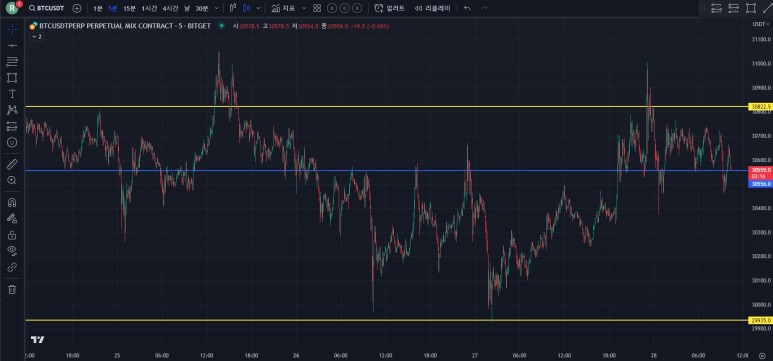
Task: Select the blue 30556.0 price label
Action: tap(760, 184)
